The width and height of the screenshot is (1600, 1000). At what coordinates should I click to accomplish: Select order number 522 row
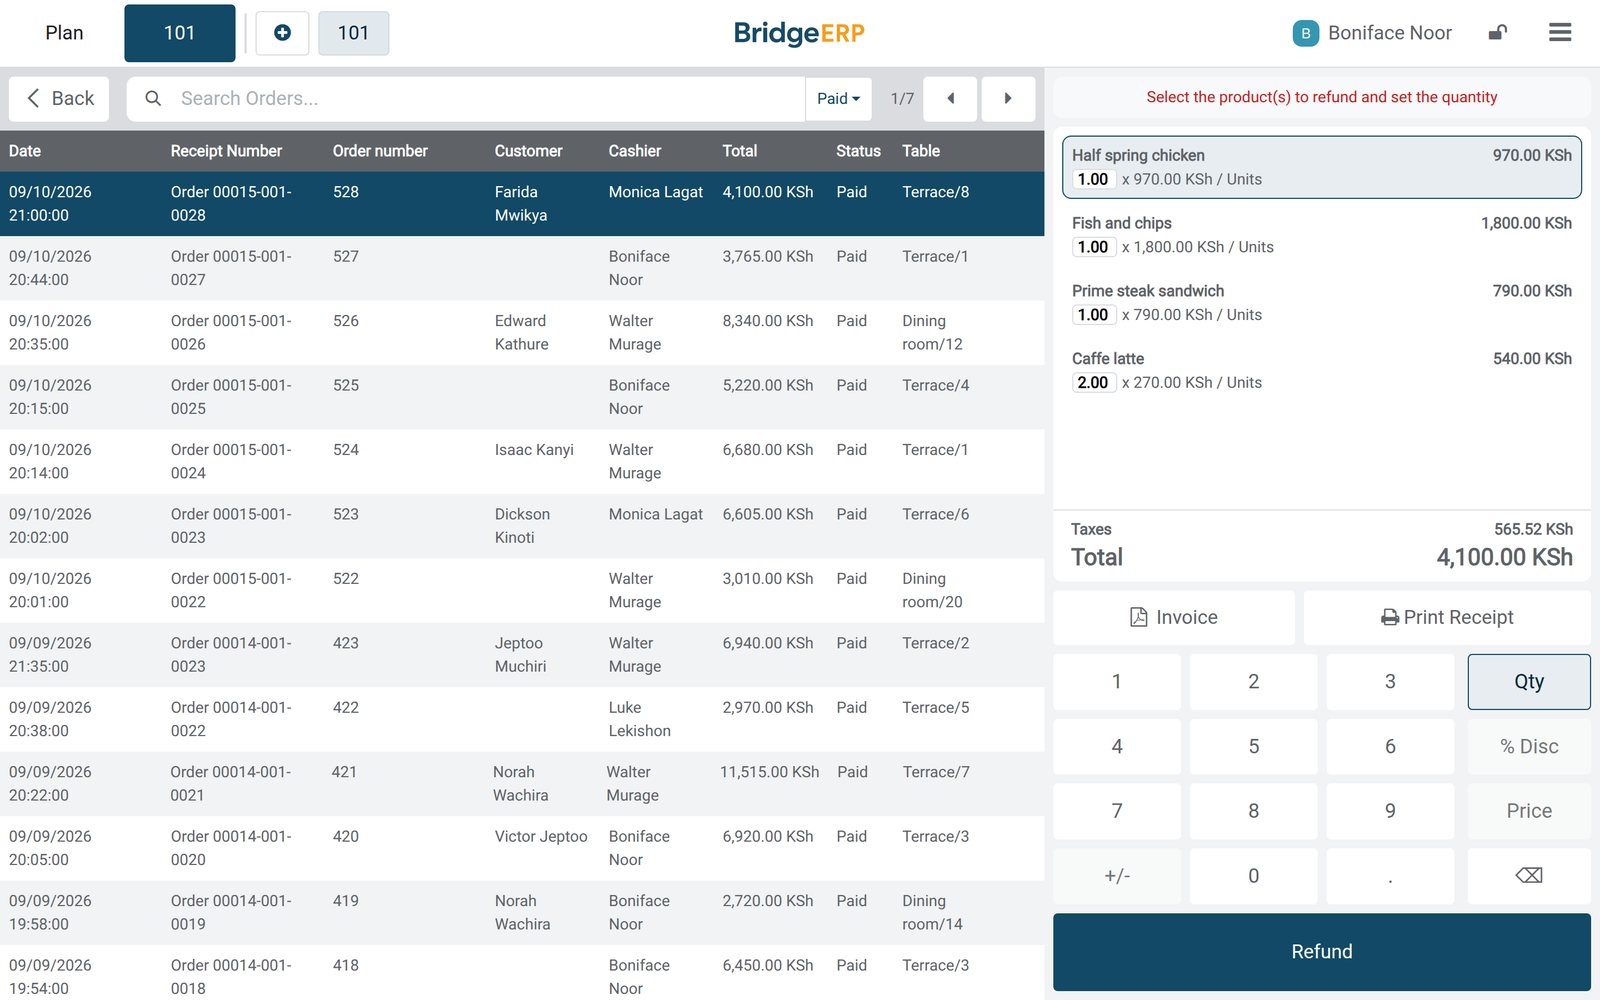click(x=522, y=590)
